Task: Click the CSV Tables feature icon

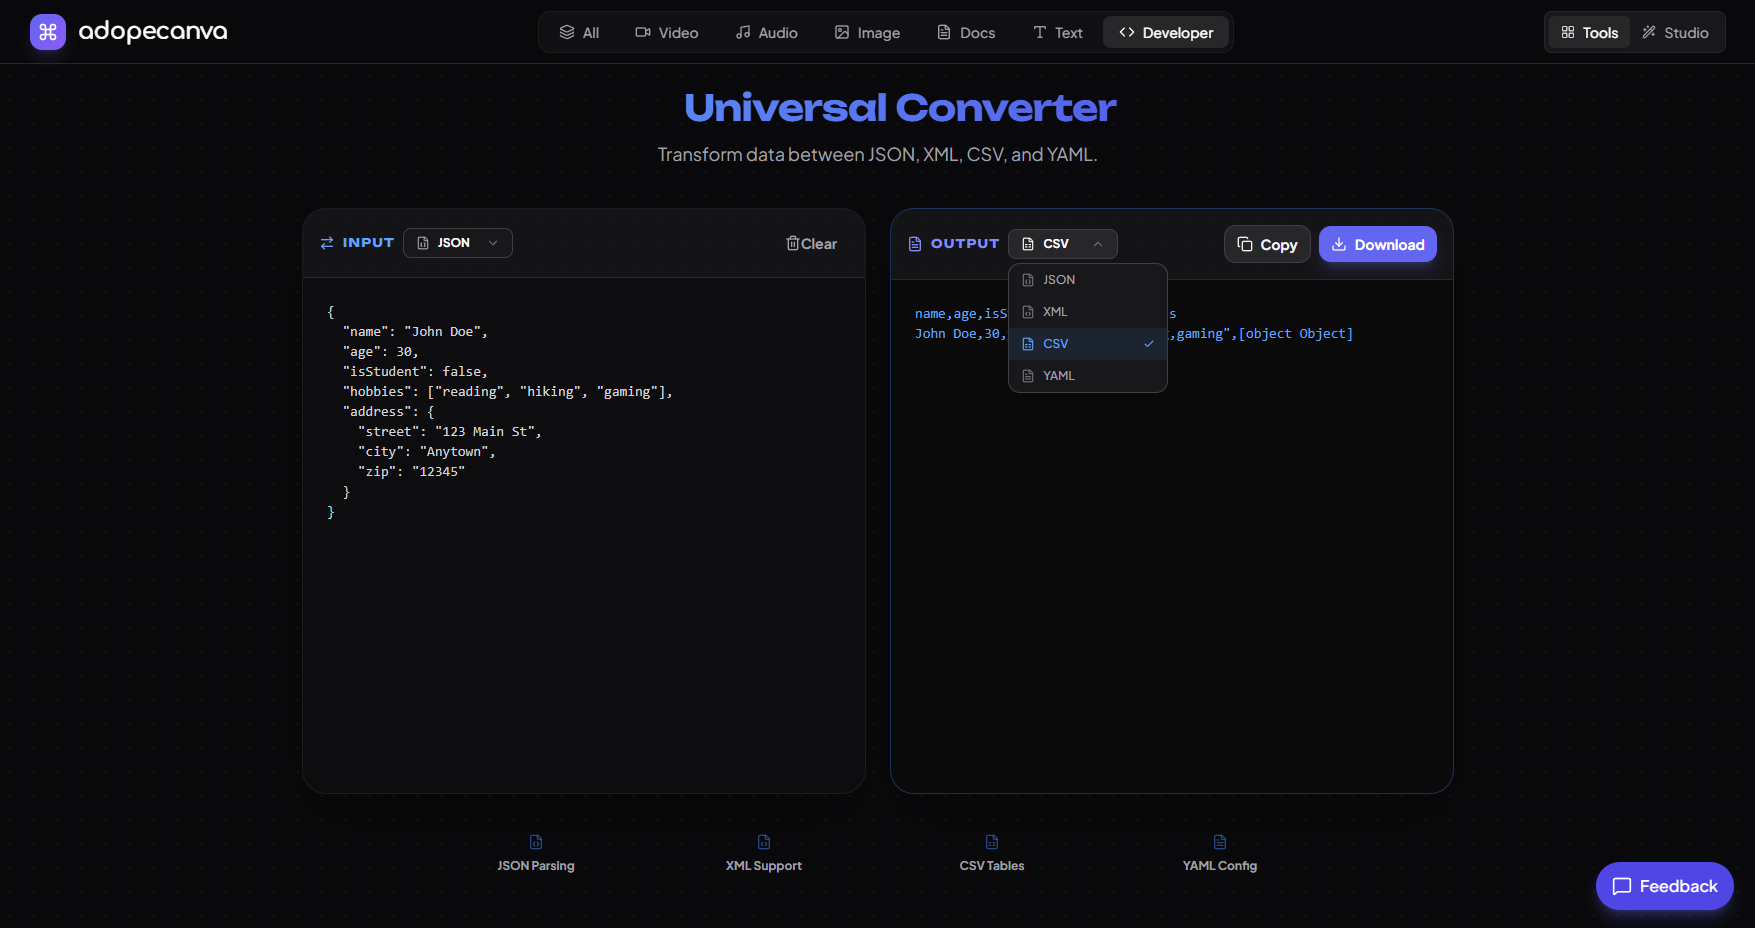Action: 991,842
